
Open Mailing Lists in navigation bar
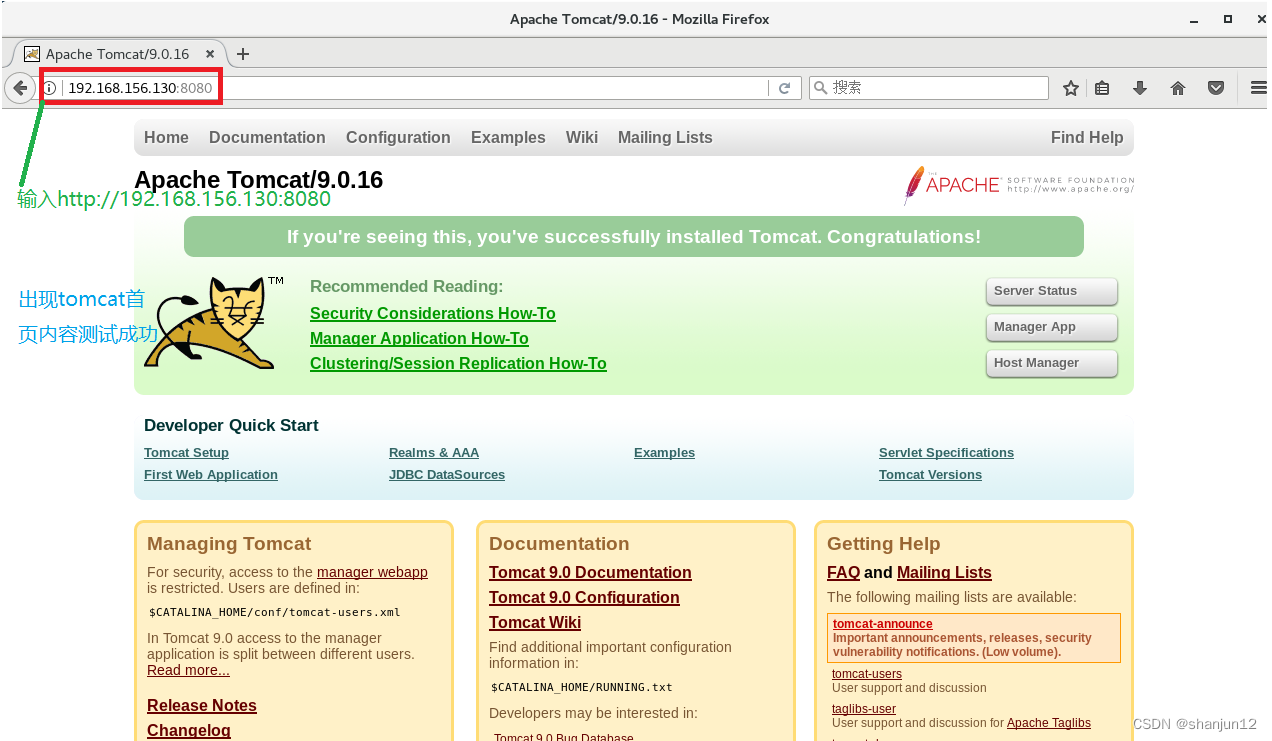pyautogui.click(x=665, y=138)
